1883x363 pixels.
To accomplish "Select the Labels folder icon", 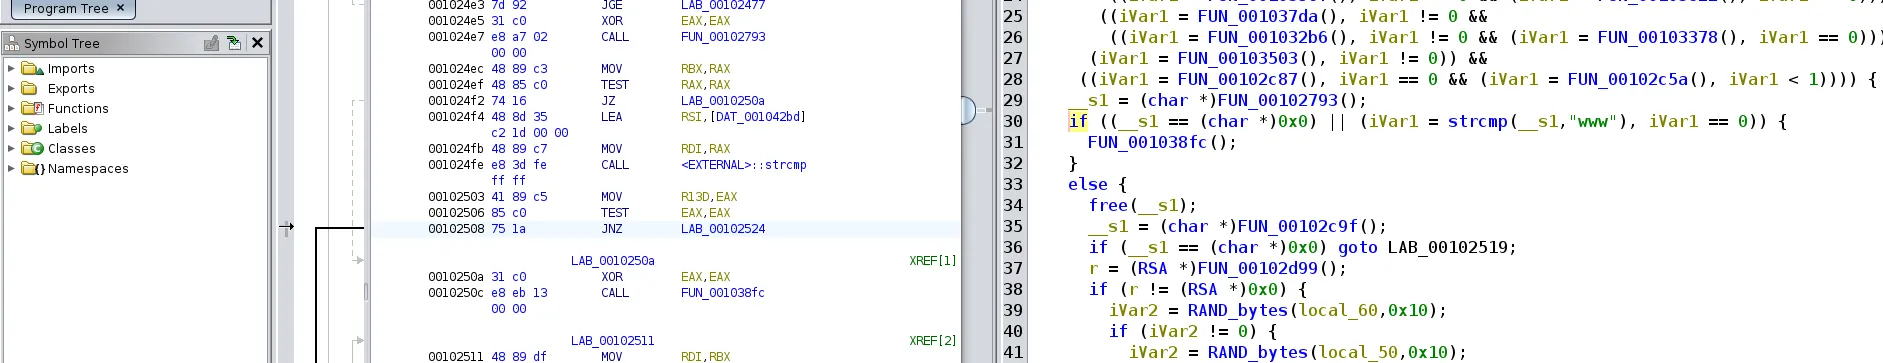I will (32, 128).
